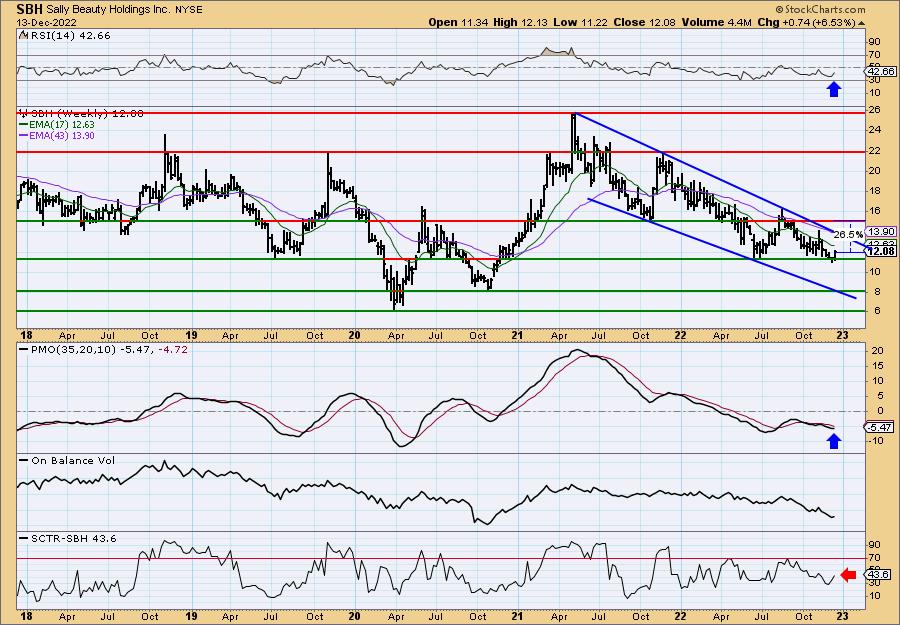Click the -10 PMO axis label
Image resolution: width=900 pixels, height=625 pixels.
click(x=876, y=441)
